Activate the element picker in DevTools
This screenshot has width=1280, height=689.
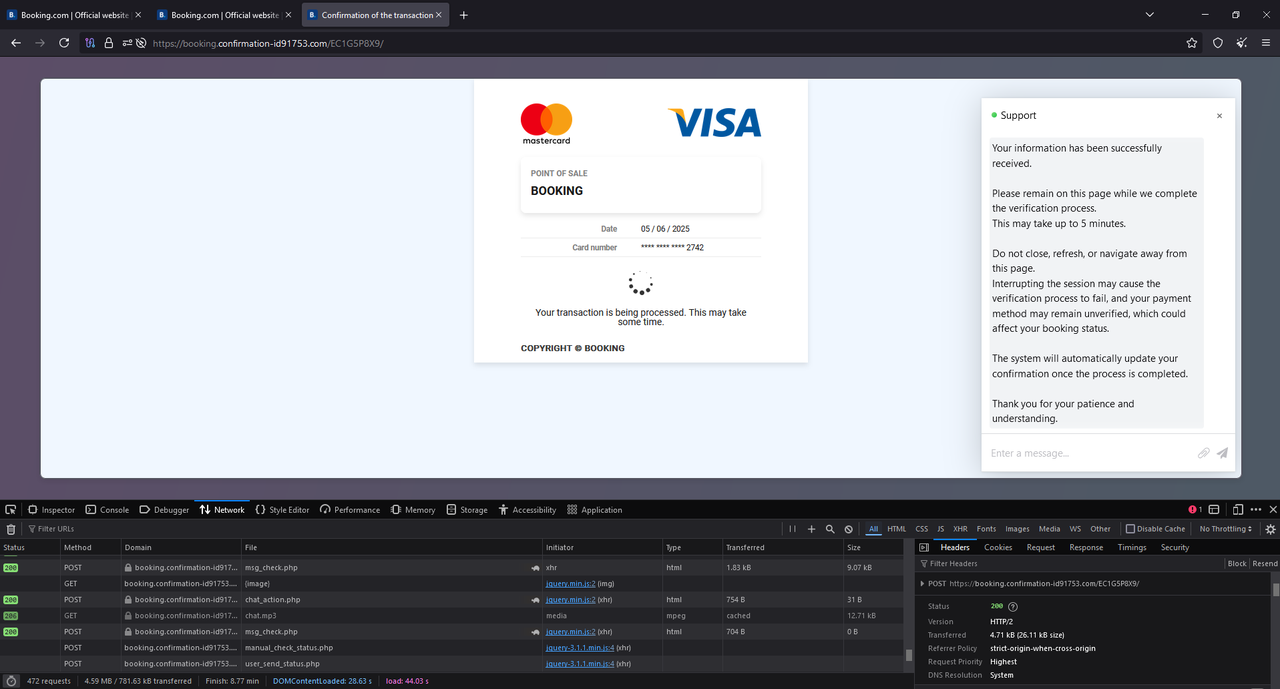point(10,510)
